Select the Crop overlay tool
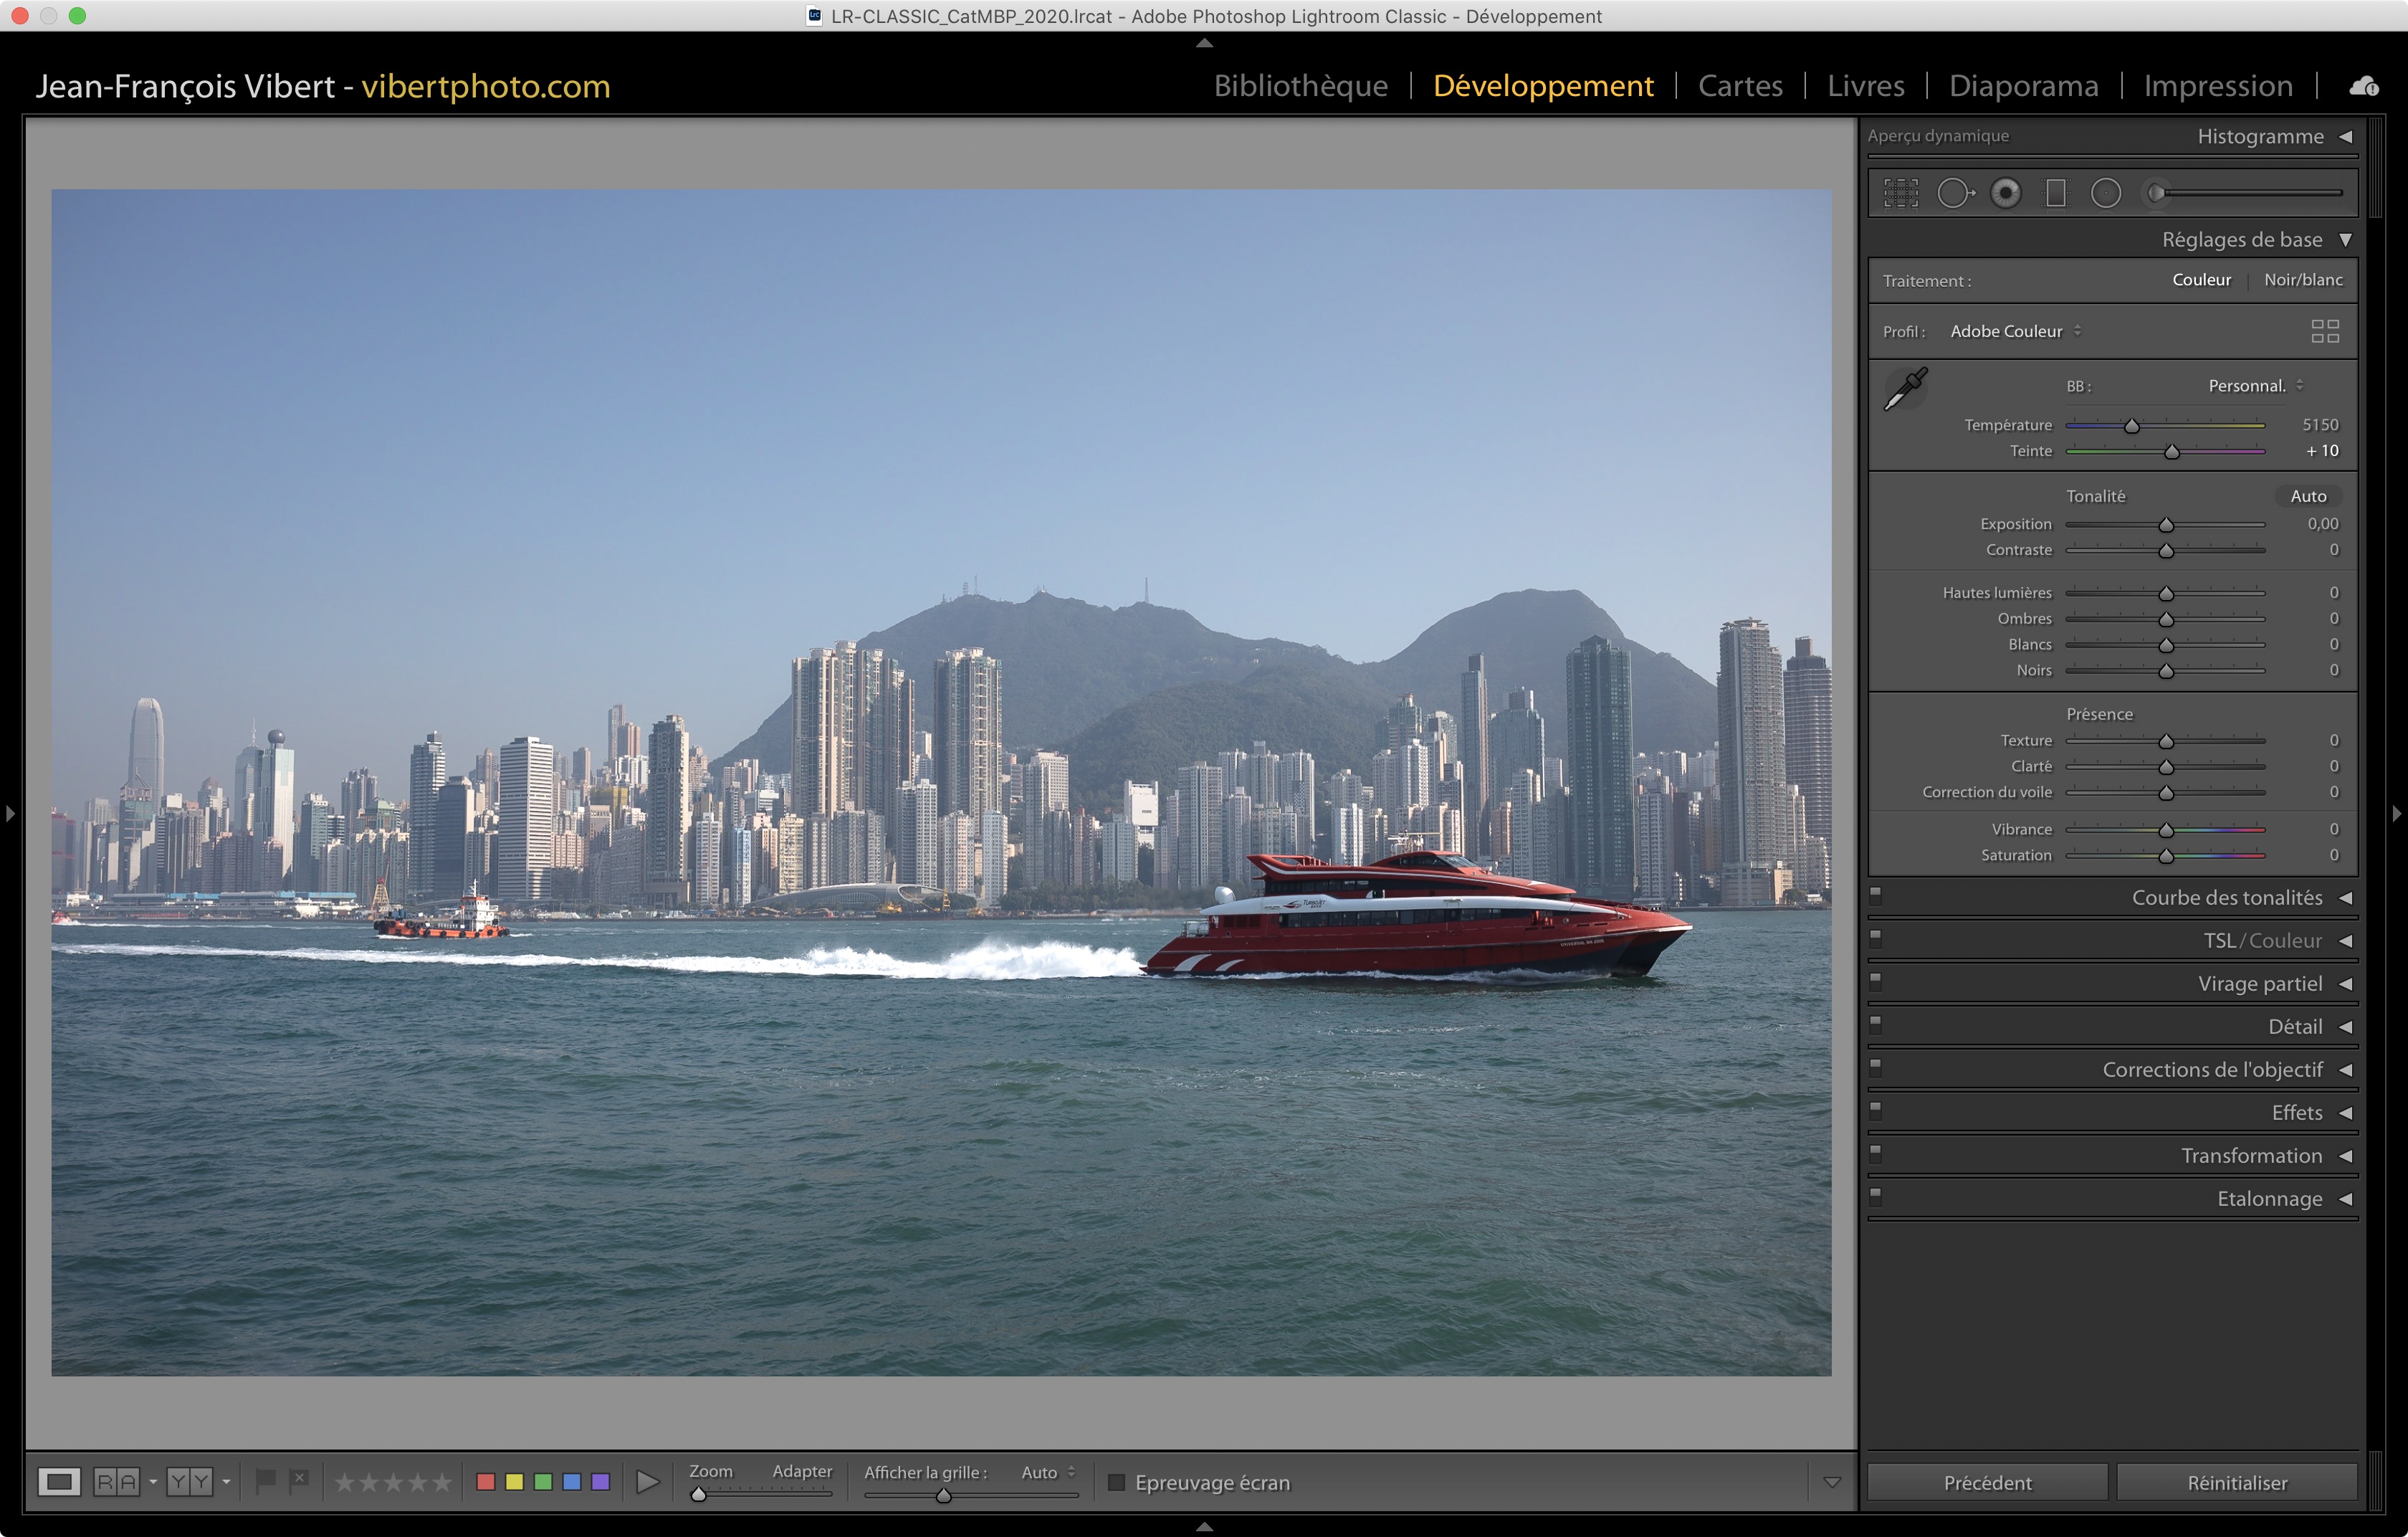Viewport: 2408px width, 1537px height. tap(1900, 193)
